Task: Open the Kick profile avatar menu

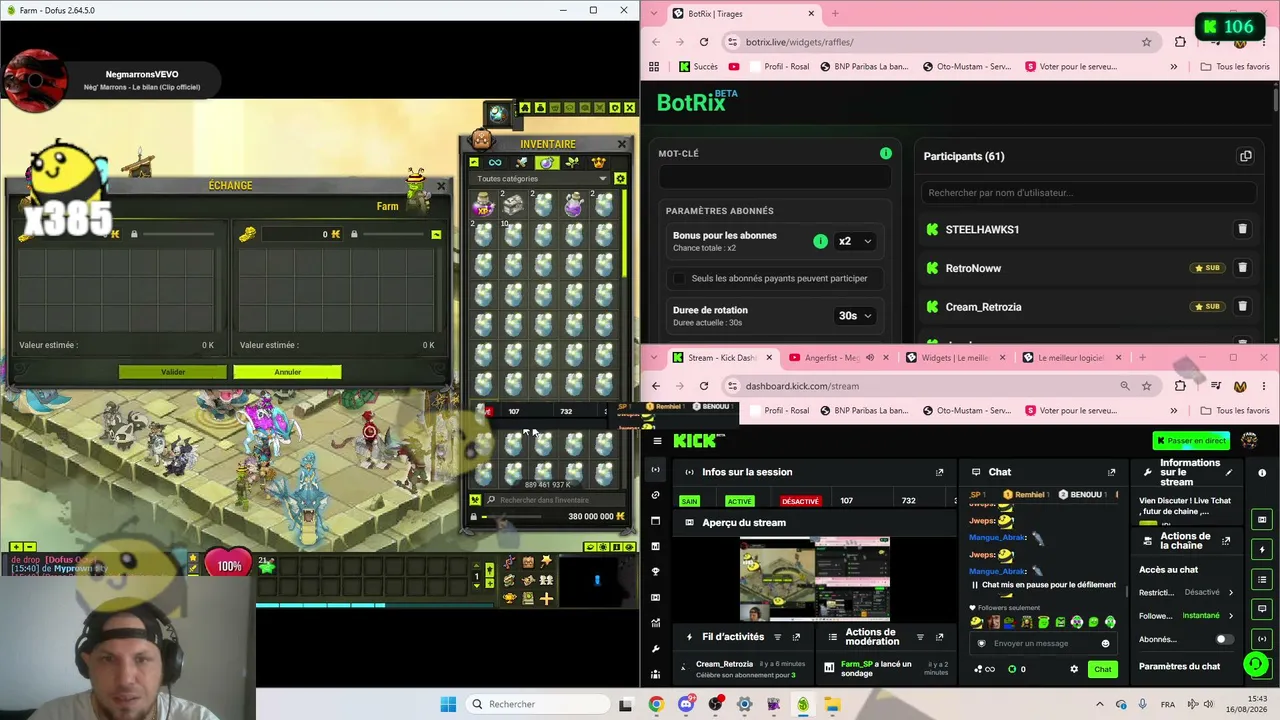Action: 1249,440
